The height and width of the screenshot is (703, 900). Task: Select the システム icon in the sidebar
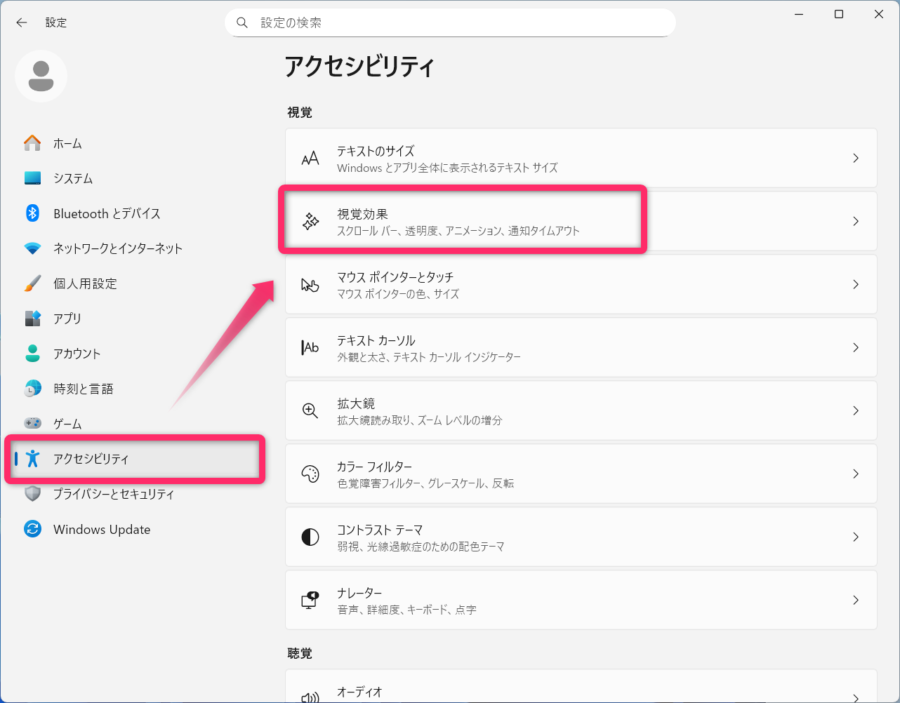point(31,178)
